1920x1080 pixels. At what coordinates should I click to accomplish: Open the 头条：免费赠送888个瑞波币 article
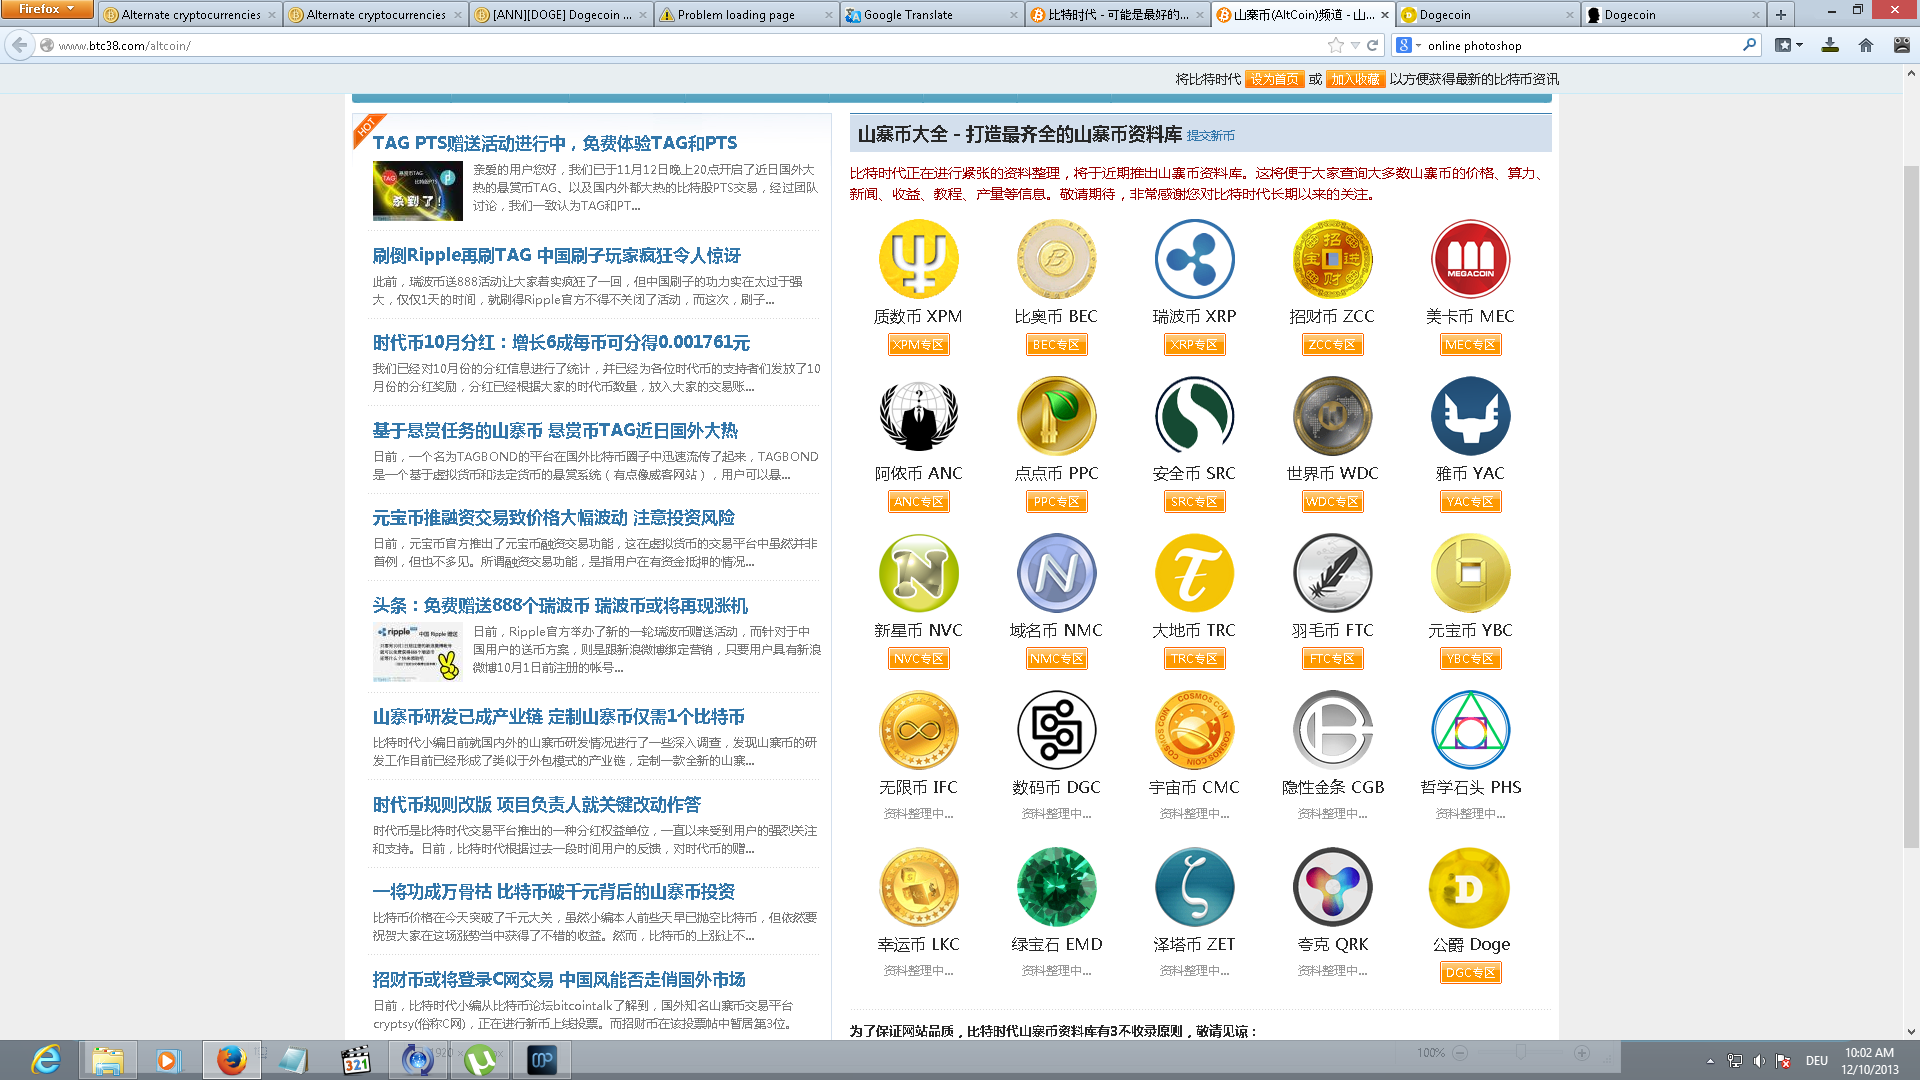coord(560,606)
